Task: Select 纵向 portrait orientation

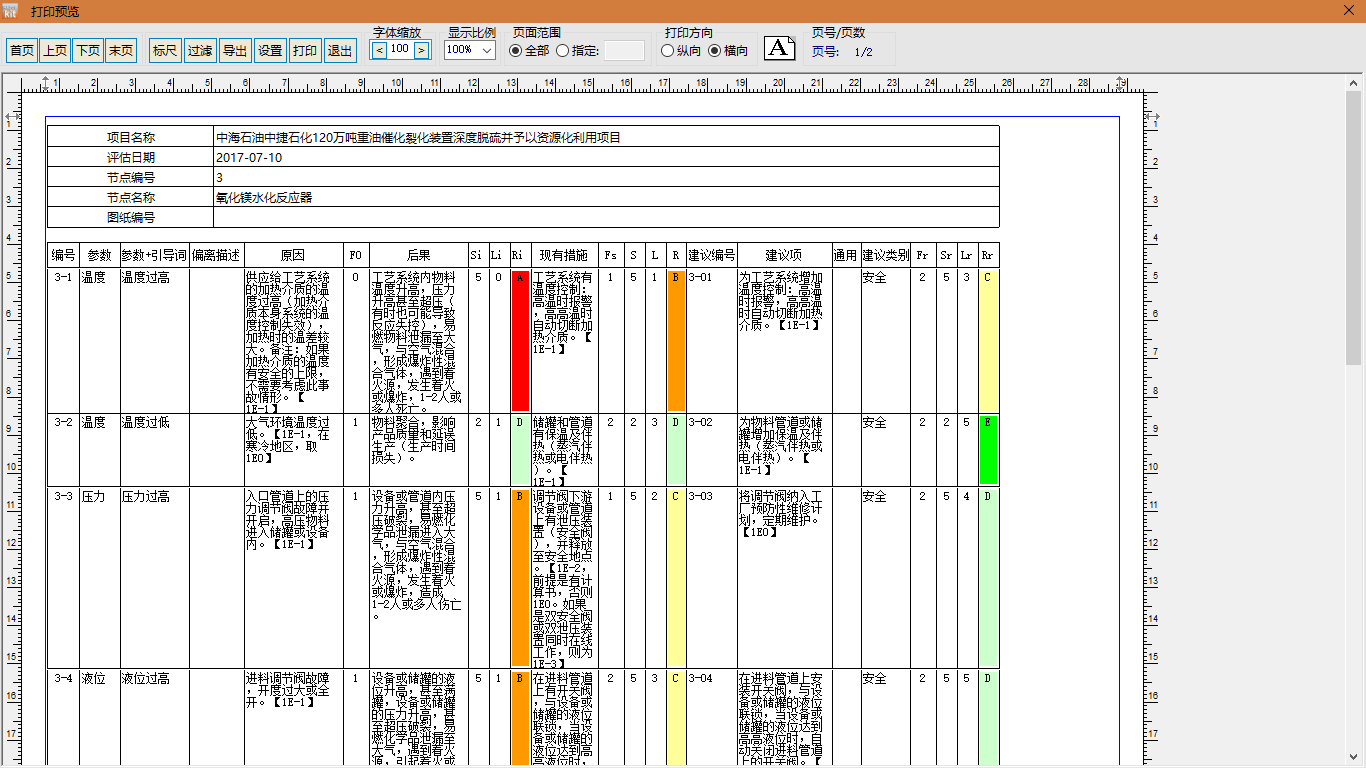Action: (x=681, y=50)
